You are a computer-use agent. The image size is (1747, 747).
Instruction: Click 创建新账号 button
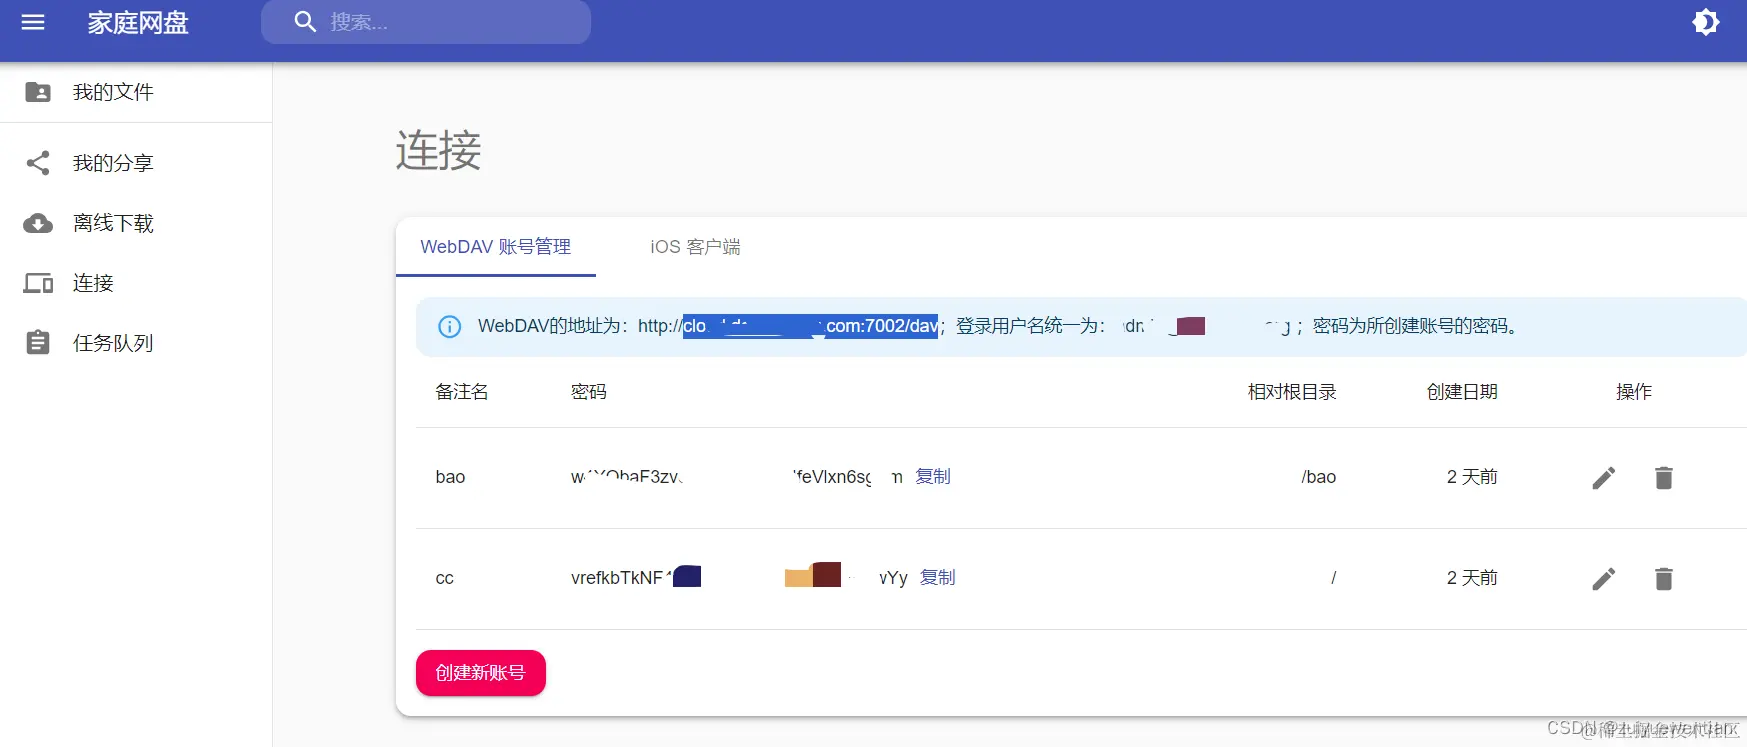pyautogui.click(x=481, y=673)
